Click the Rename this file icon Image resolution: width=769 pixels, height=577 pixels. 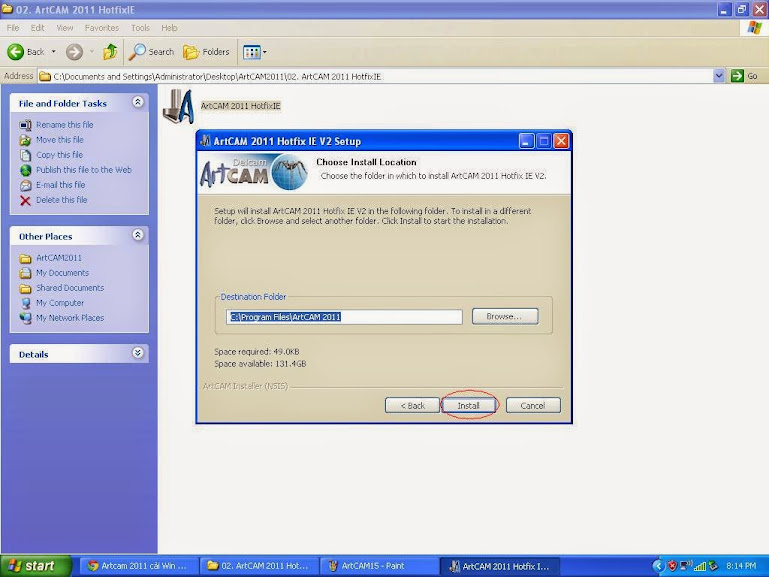point(25,125)
